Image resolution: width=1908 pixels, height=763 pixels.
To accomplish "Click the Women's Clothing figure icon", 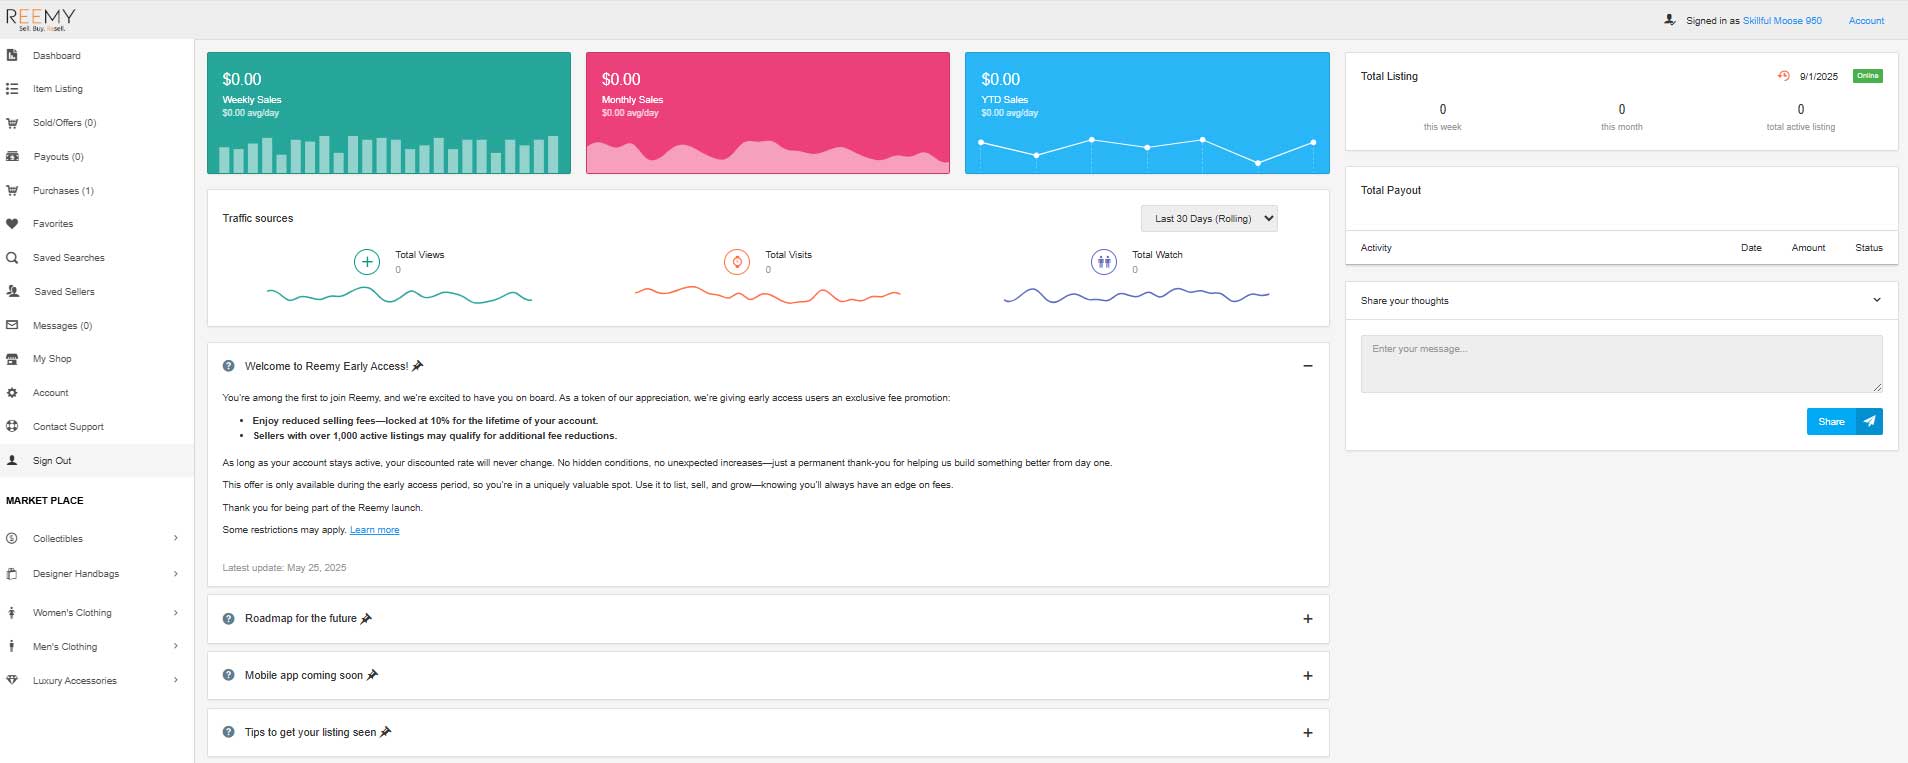I will point(12,613).
